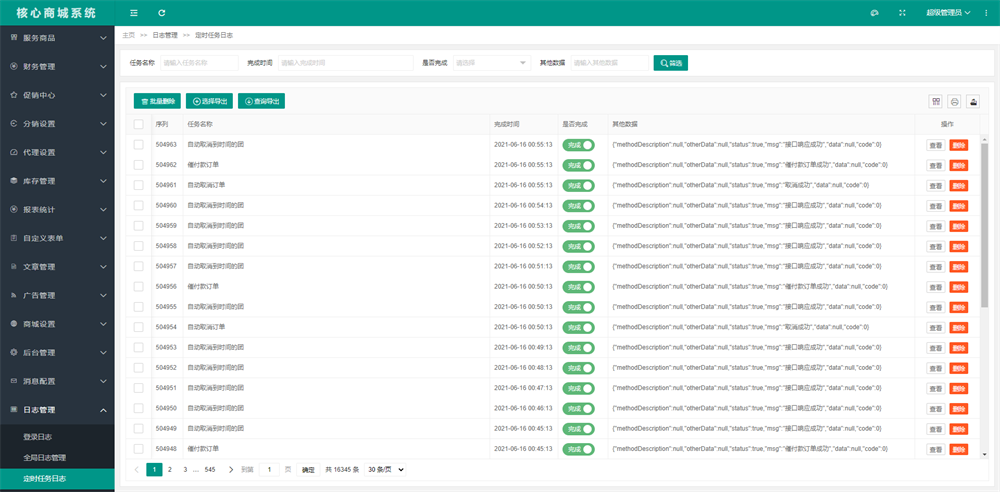Open the 是否完成 select dropdown
1000x492 pixels.
[x=492, y=63]
